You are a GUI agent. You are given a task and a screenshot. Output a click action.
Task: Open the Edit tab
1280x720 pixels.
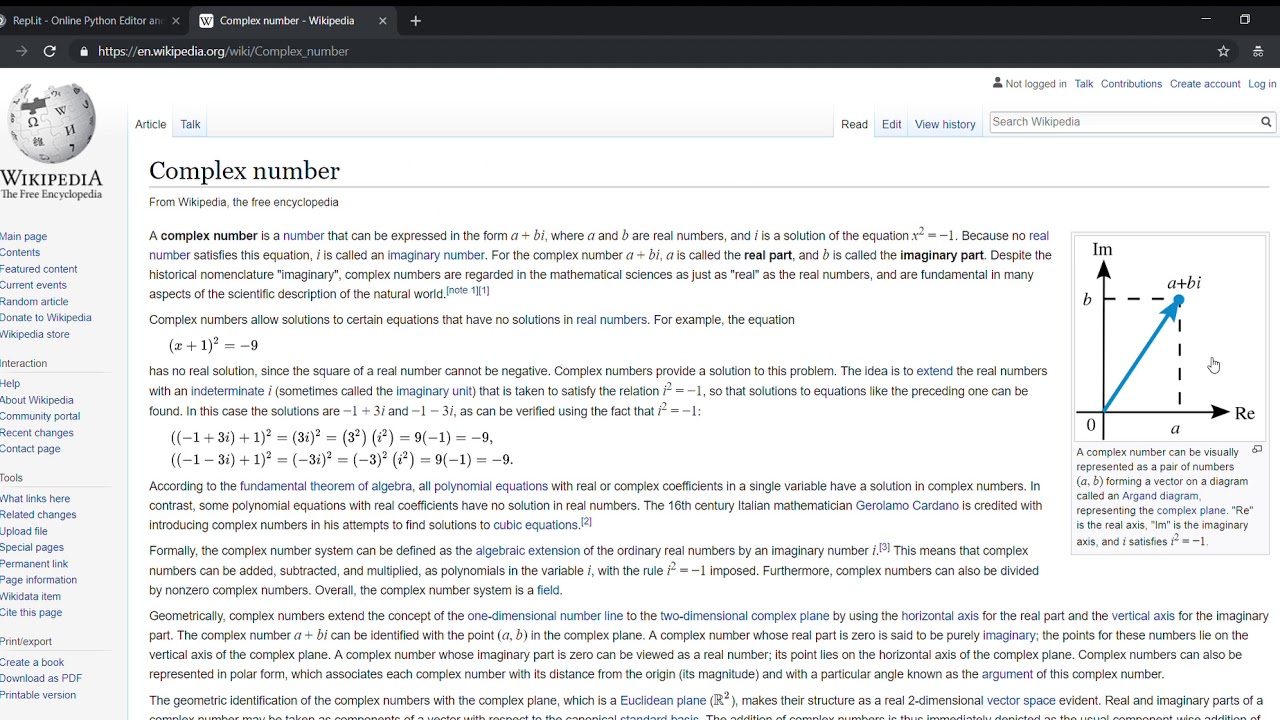(x=891, y=124)
